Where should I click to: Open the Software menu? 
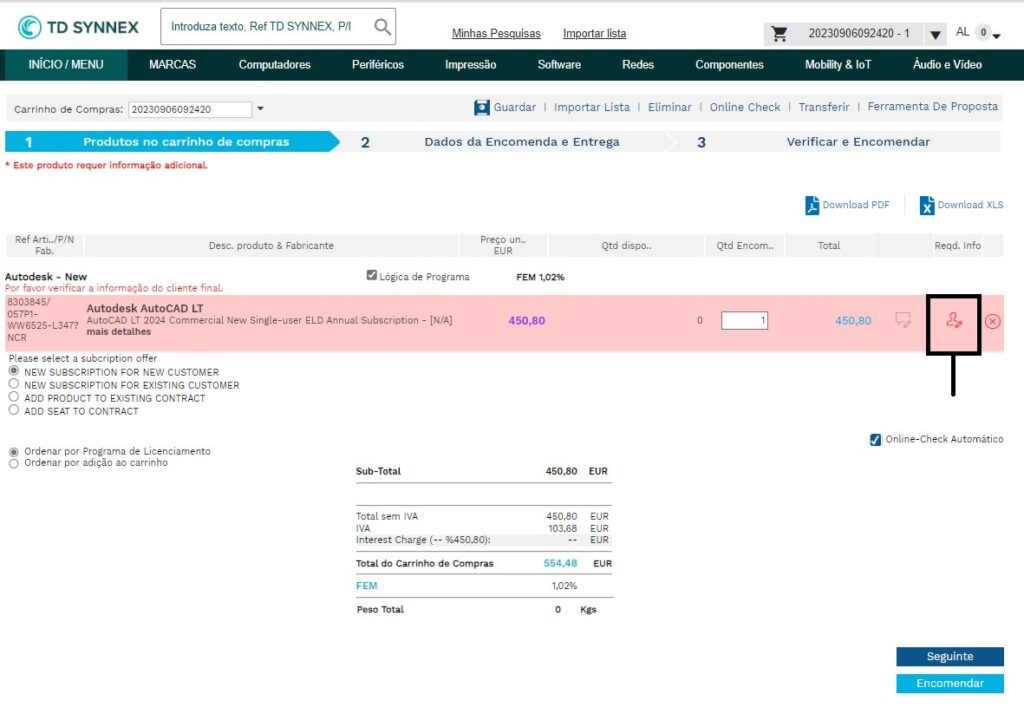point(560,65)
